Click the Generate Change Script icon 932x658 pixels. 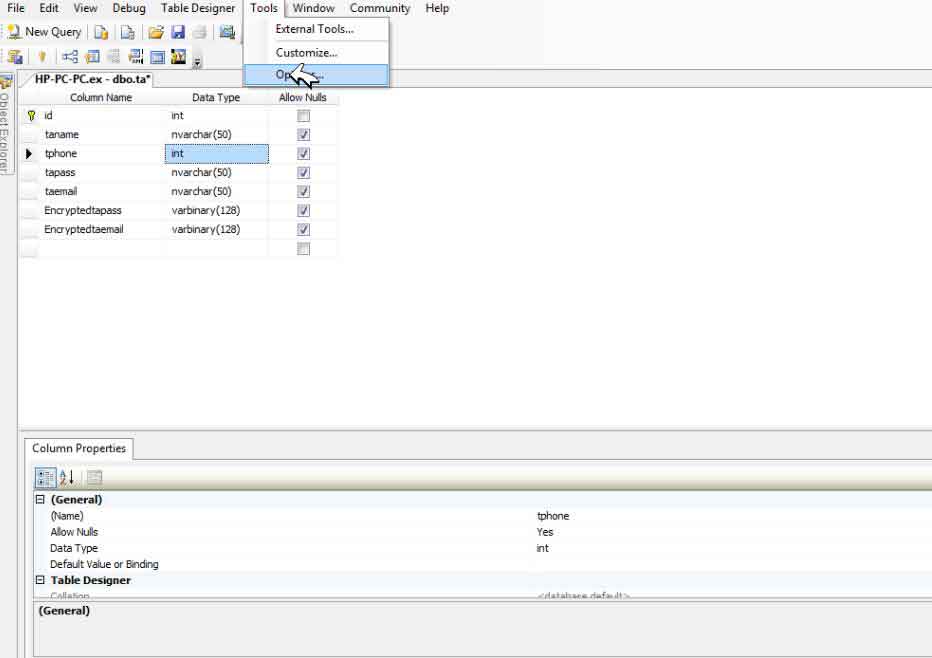[x=15, y=57]
